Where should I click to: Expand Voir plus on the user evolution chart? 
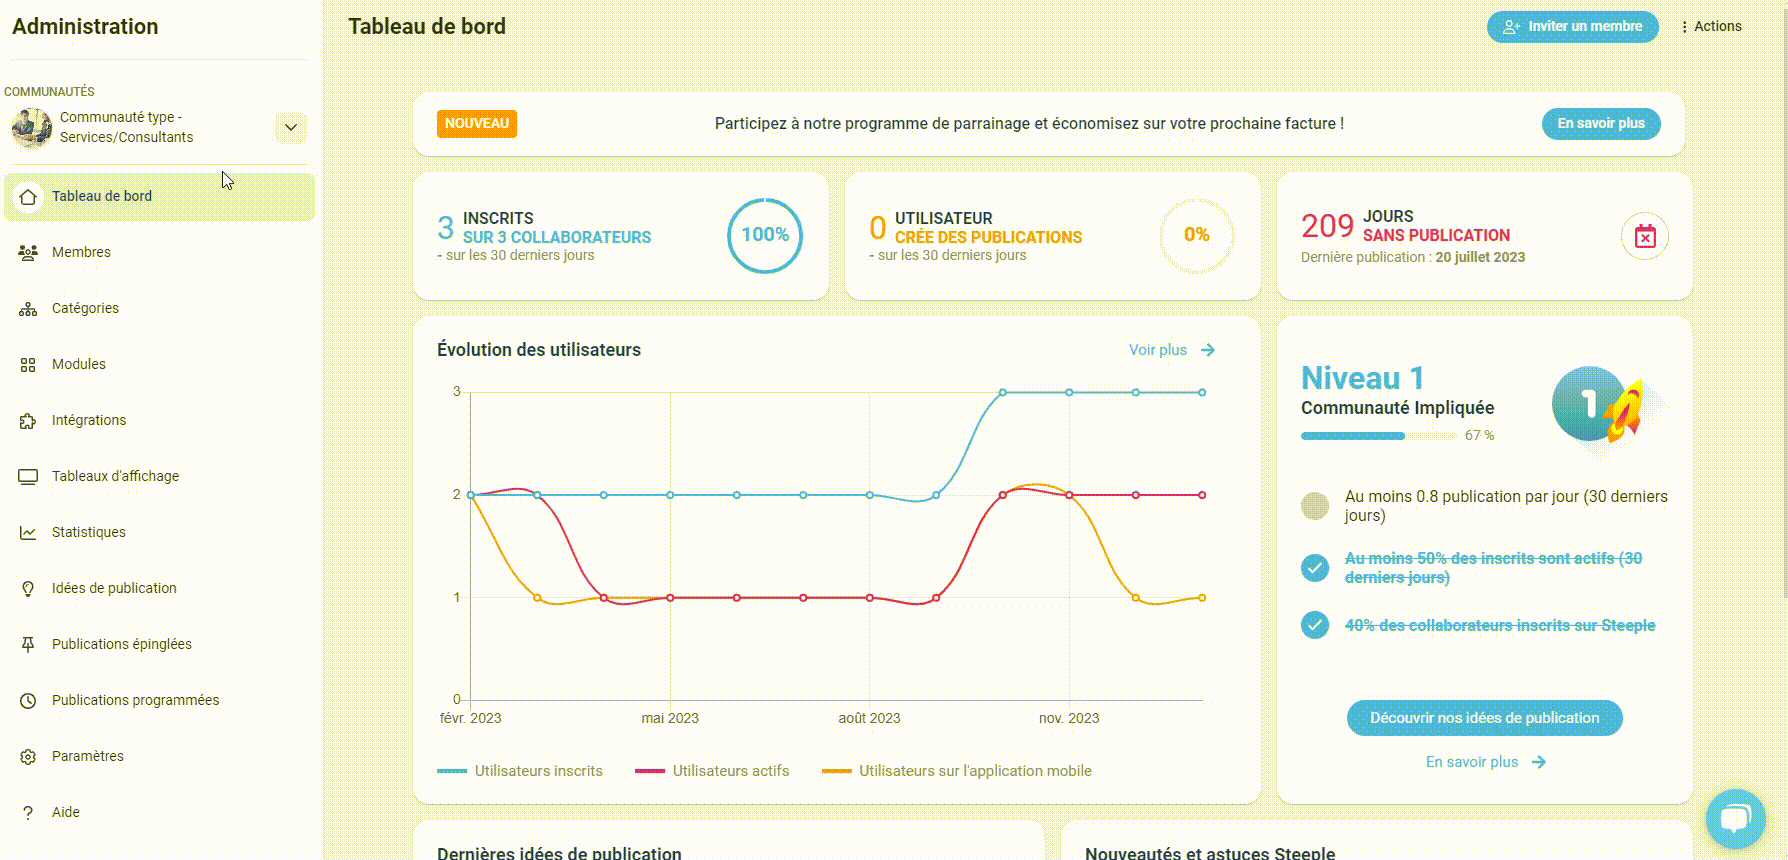[1172, 350]
